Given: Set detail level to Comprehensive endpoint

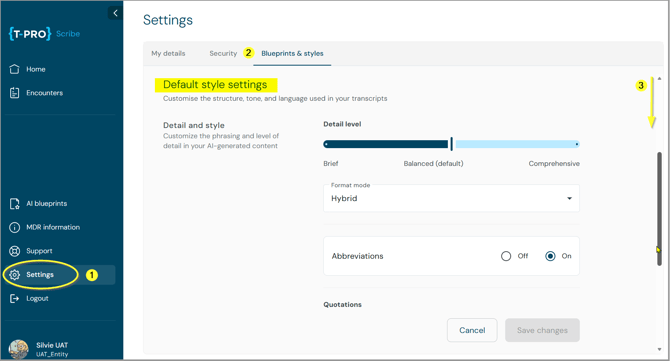Looking at the screenshot, I should [577, 144].
